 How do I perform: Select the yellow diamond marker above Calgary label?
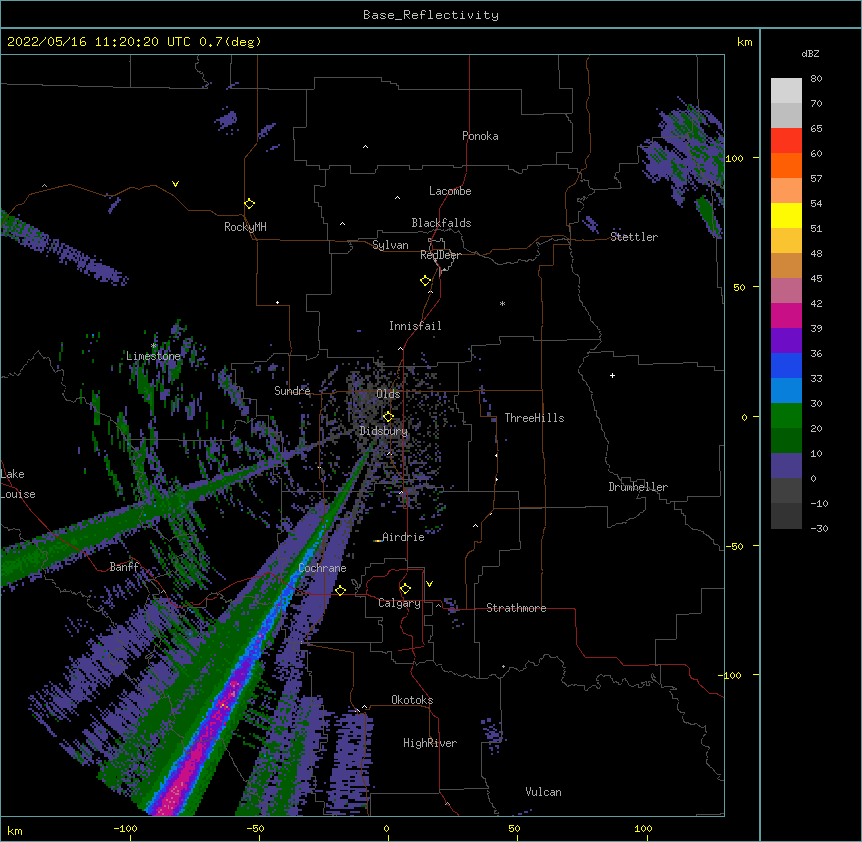pos(405,589)
